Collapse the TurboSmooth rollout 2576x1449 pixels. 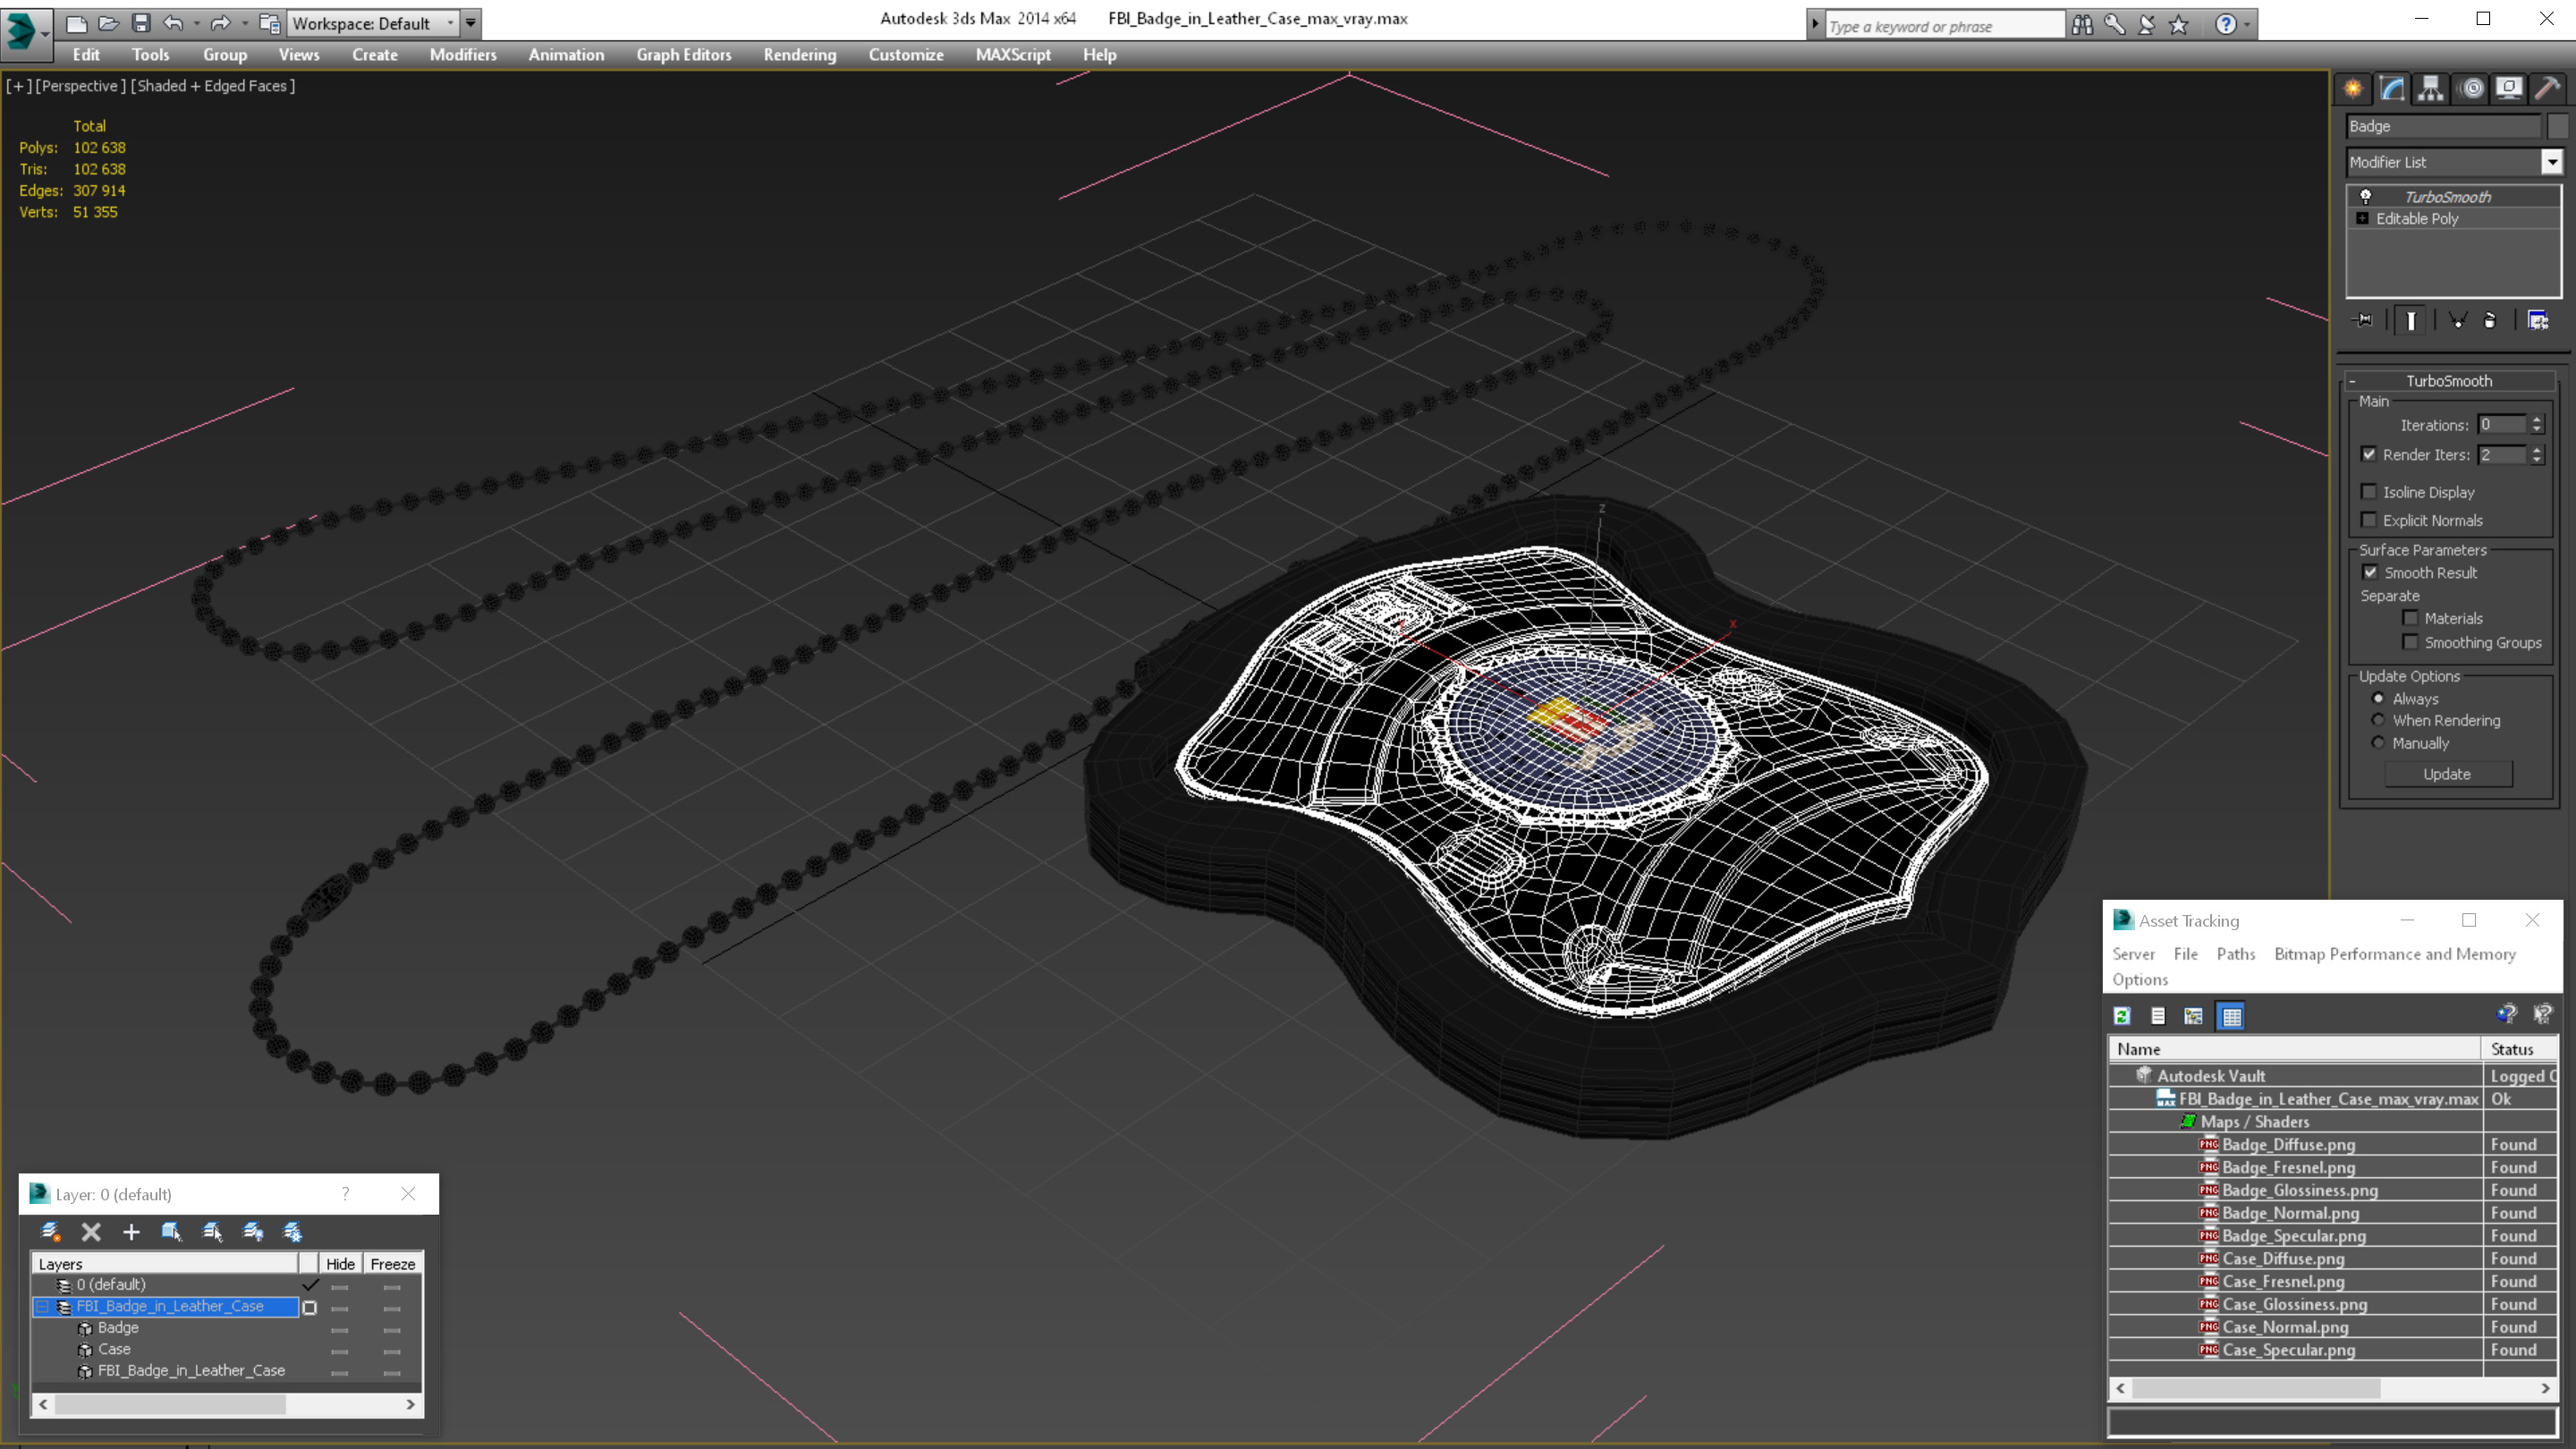[2352, 381]
